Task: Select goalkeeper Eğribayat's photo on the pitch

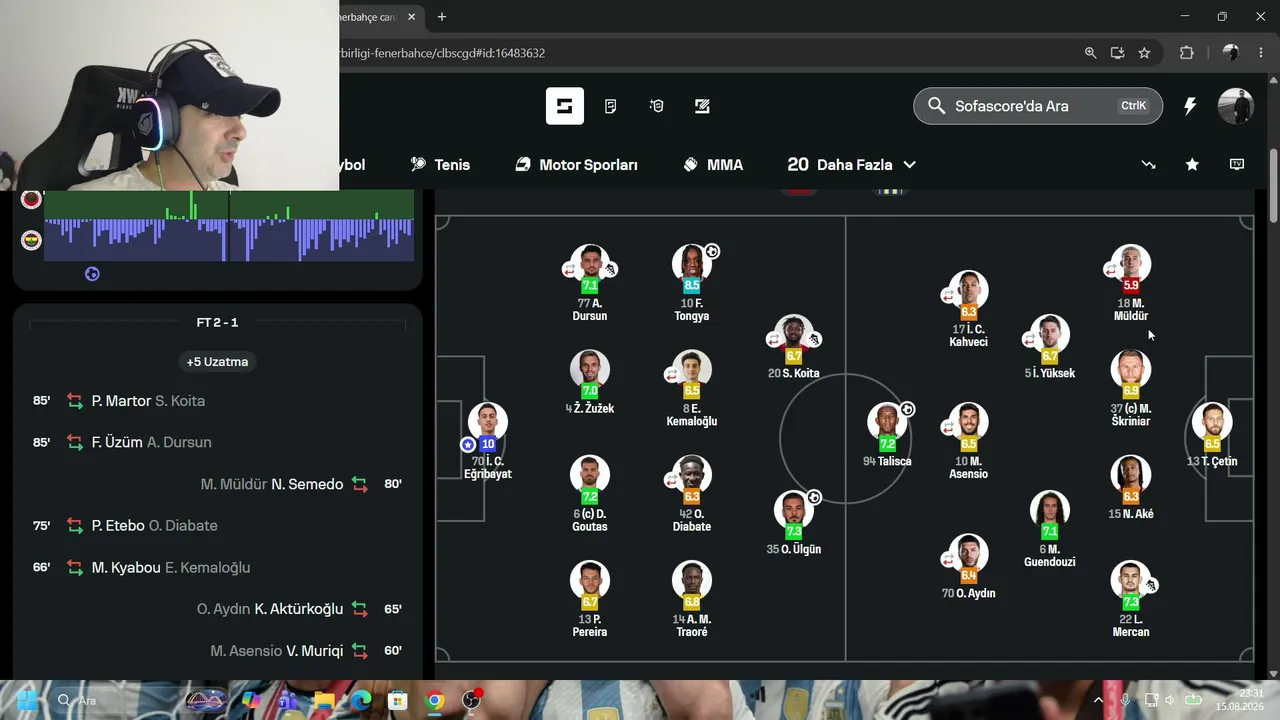Action: [x=487, y=422]
